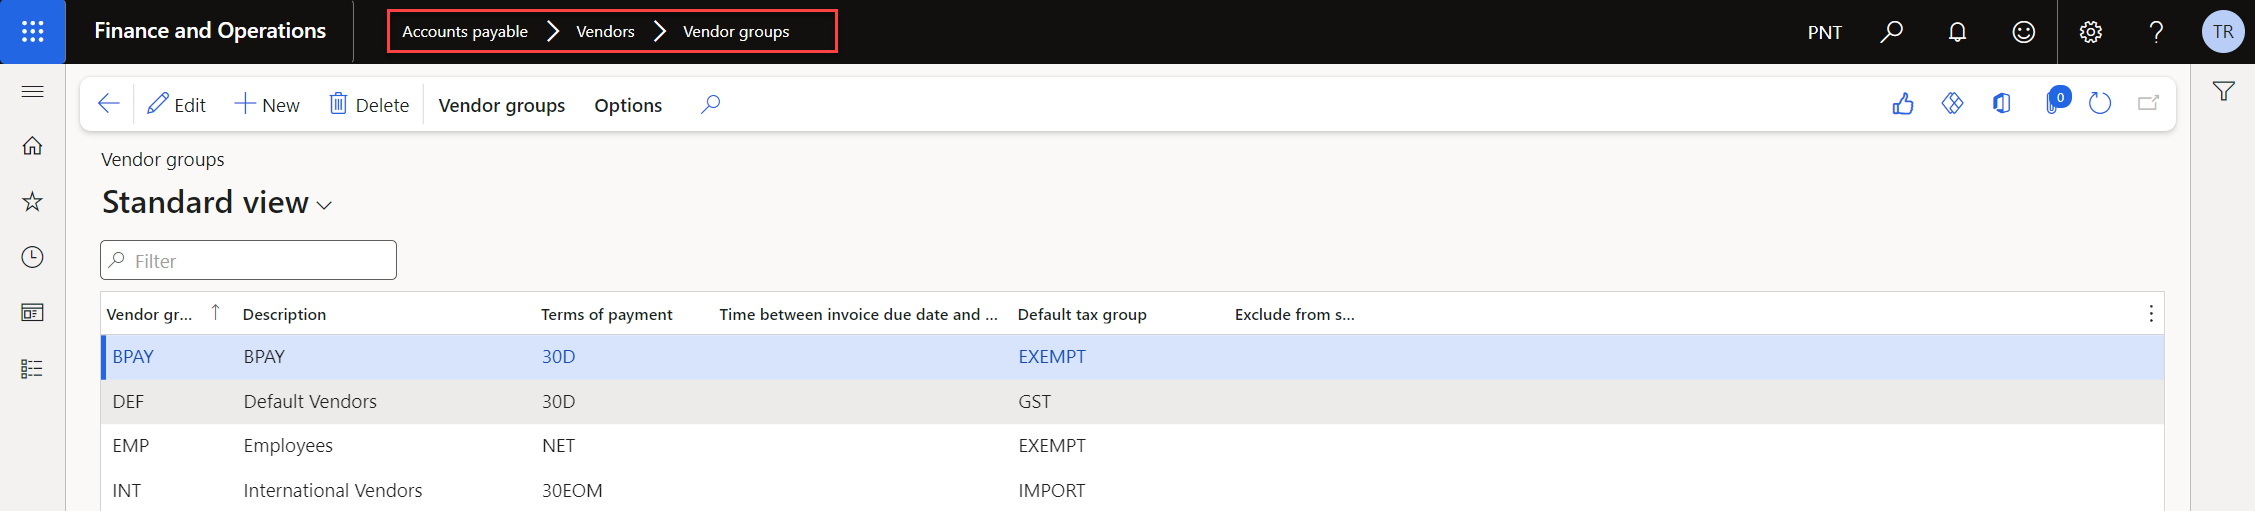
Task: Delete the selected vendor group
Action: point(369,104)
